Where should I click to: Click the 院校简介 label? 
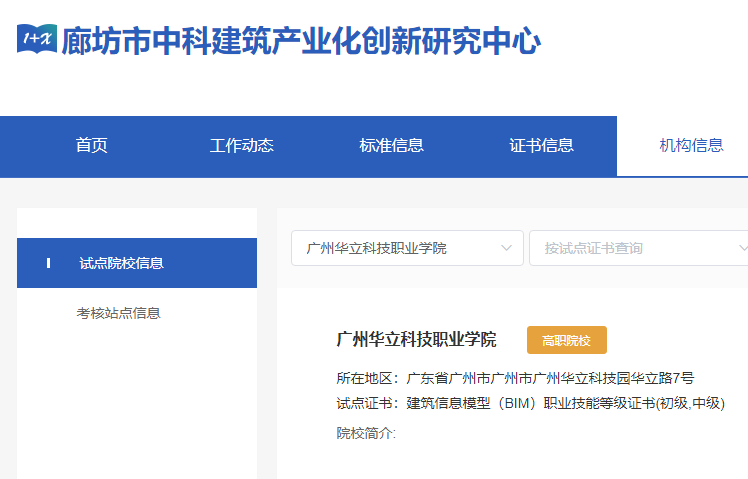tap(366, 433)
